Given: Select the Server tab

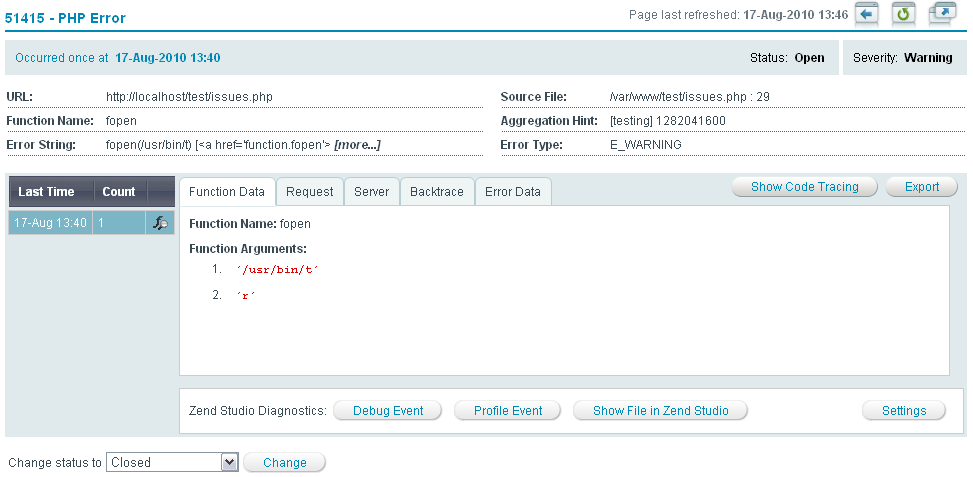Looking at the screenshot, I should [x=372, y=191].
